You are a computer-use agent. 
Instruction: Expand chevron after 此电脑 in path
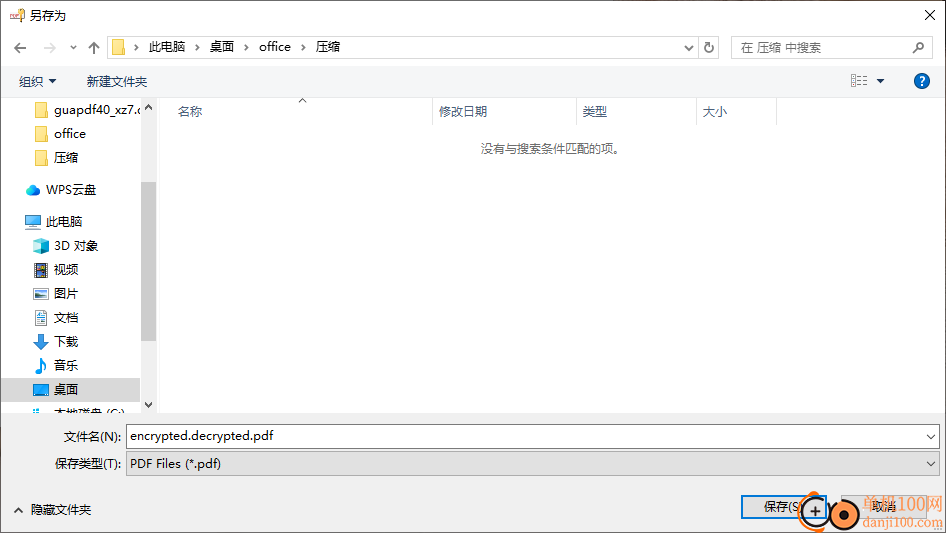[197, 48]
